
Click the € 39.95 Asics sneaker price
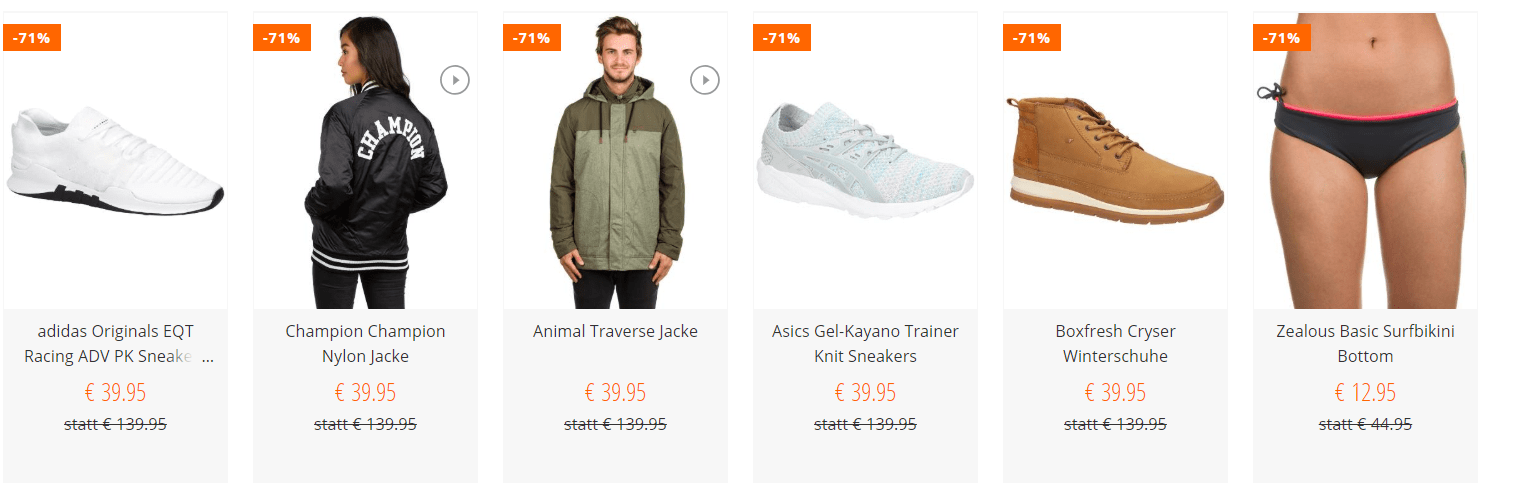(865, 392)
